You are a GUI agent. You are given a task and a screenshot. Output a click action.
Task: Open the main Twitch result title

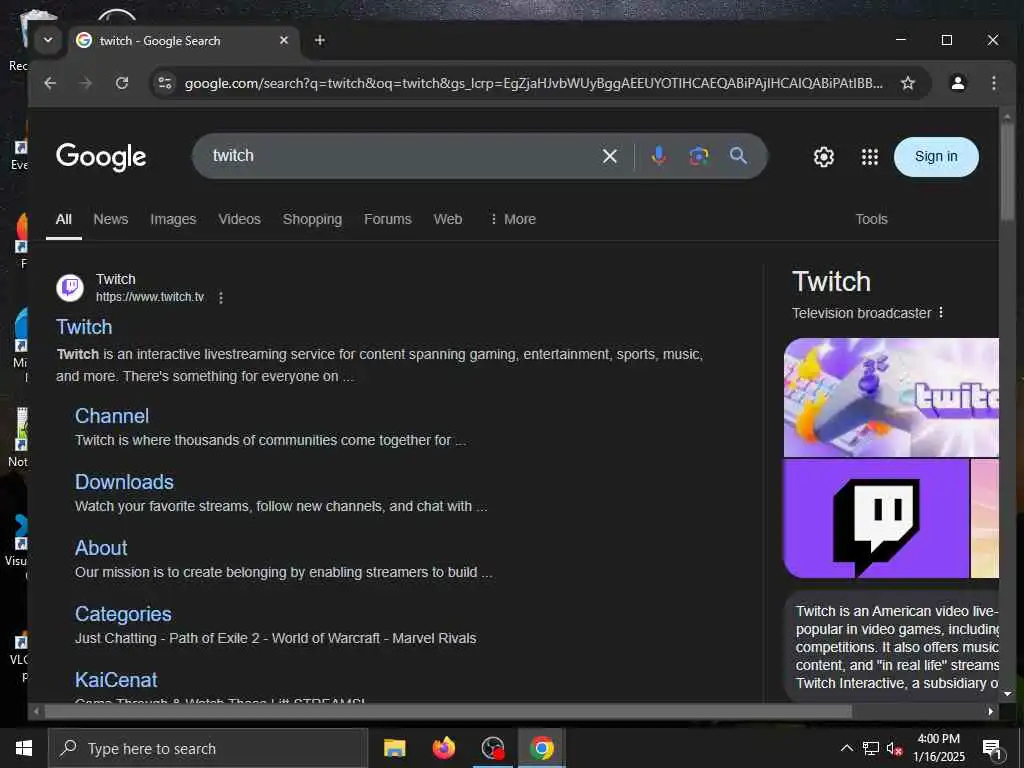(84, 327)
